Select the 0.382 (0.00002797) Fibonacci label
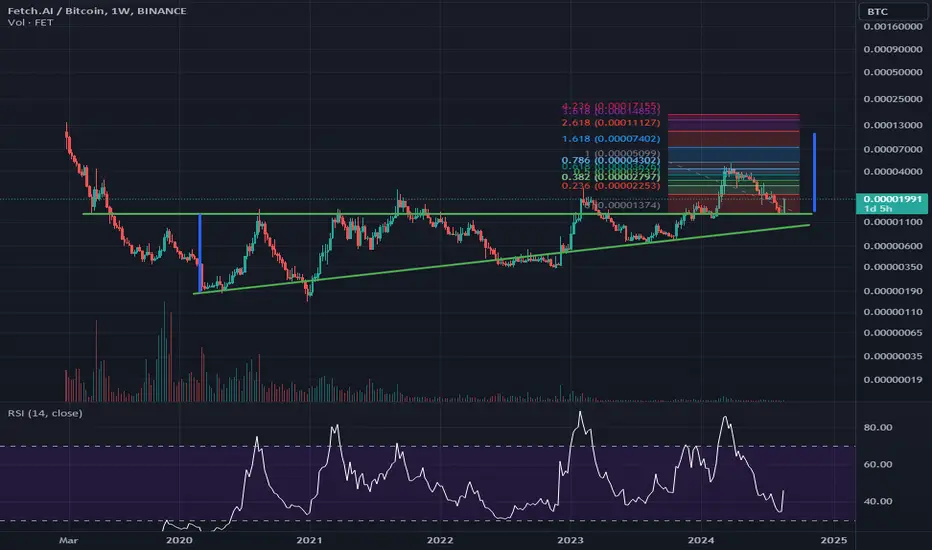 (610, 177)
